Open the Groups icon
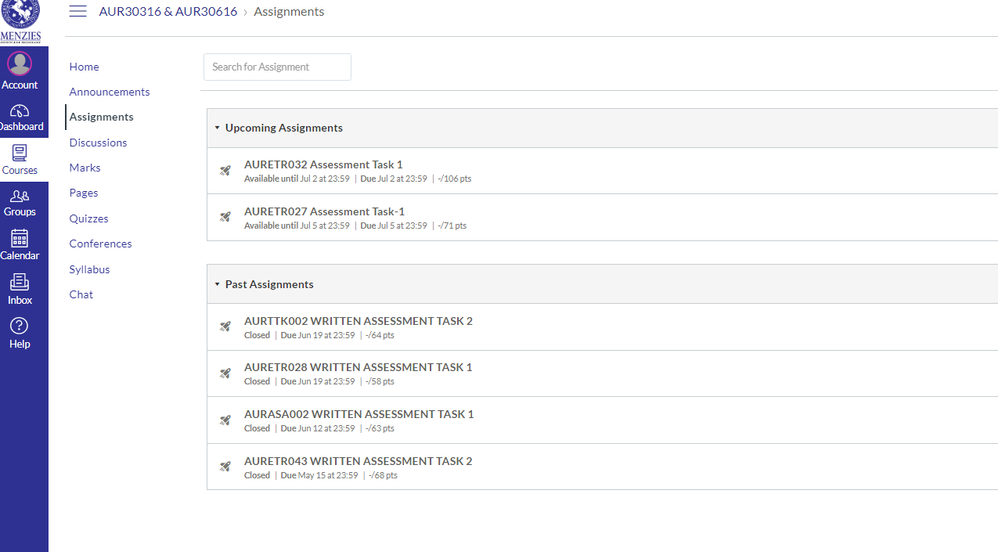998x552 pixels. click(x=20, y=196)
